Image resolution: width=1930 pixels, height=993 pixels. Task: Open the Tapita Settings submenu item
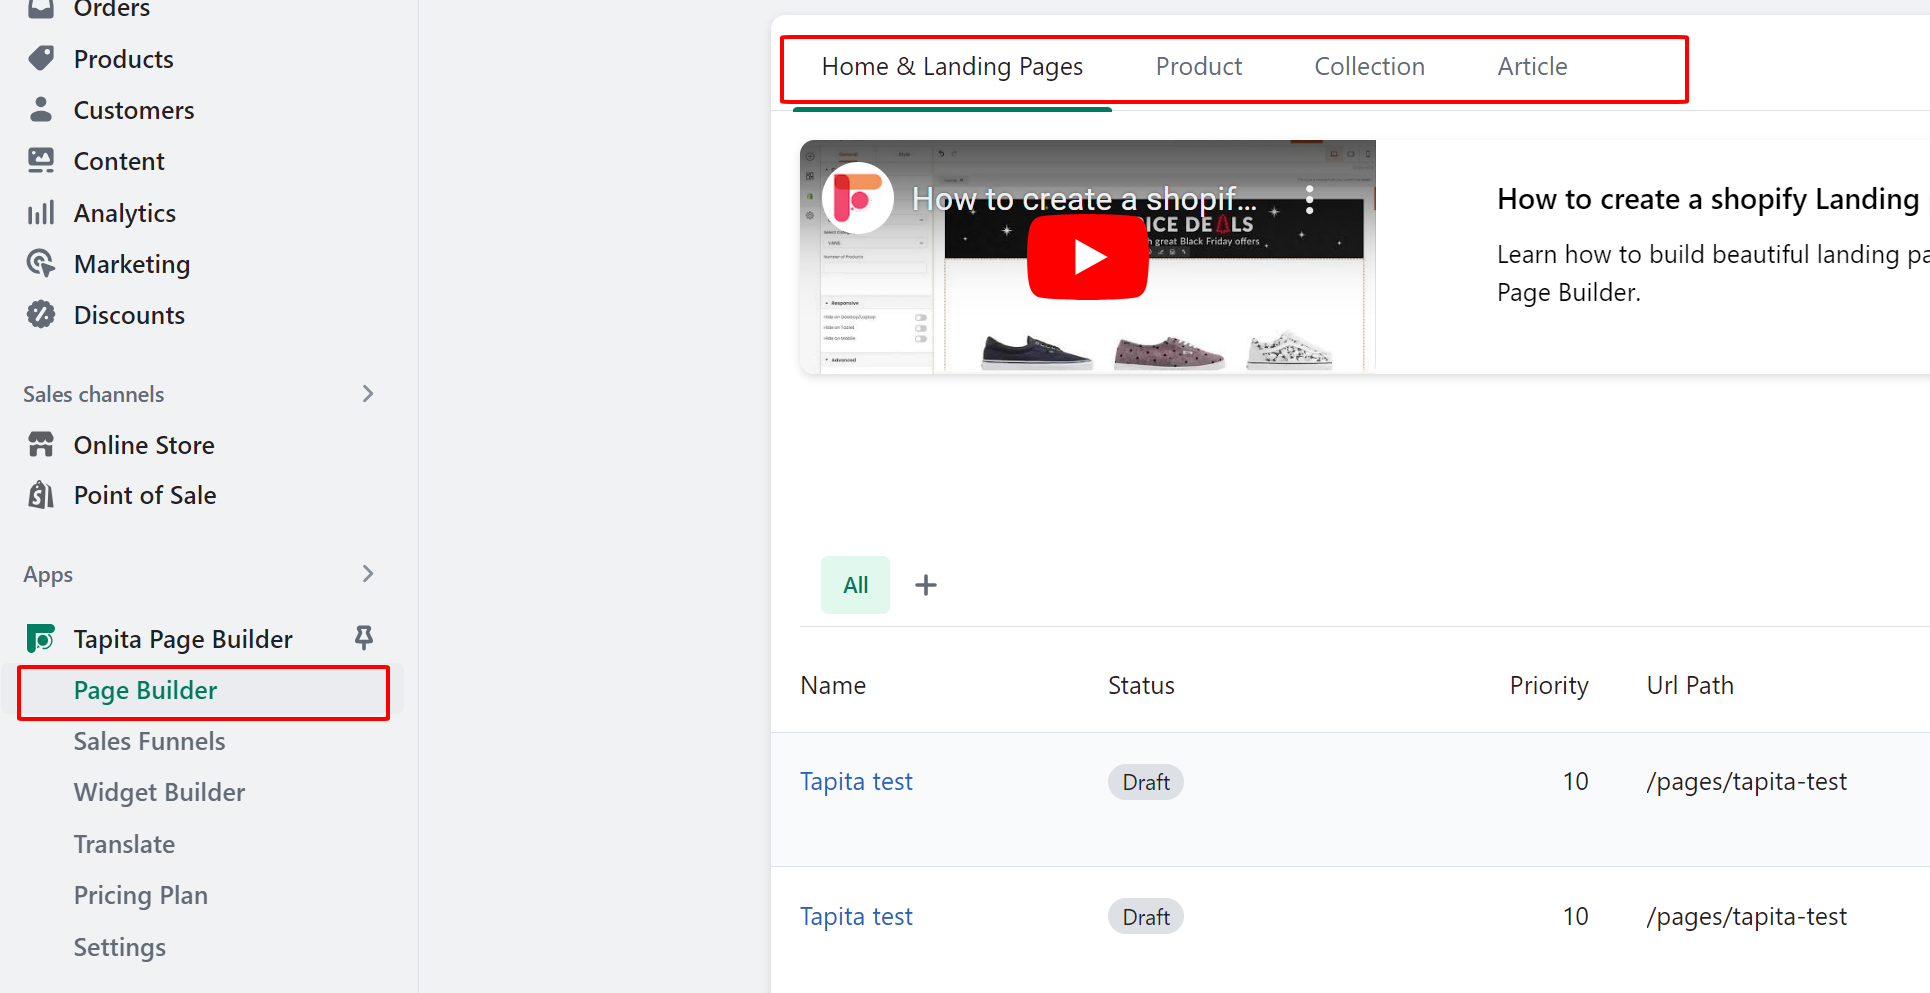(x=120, y=948)
